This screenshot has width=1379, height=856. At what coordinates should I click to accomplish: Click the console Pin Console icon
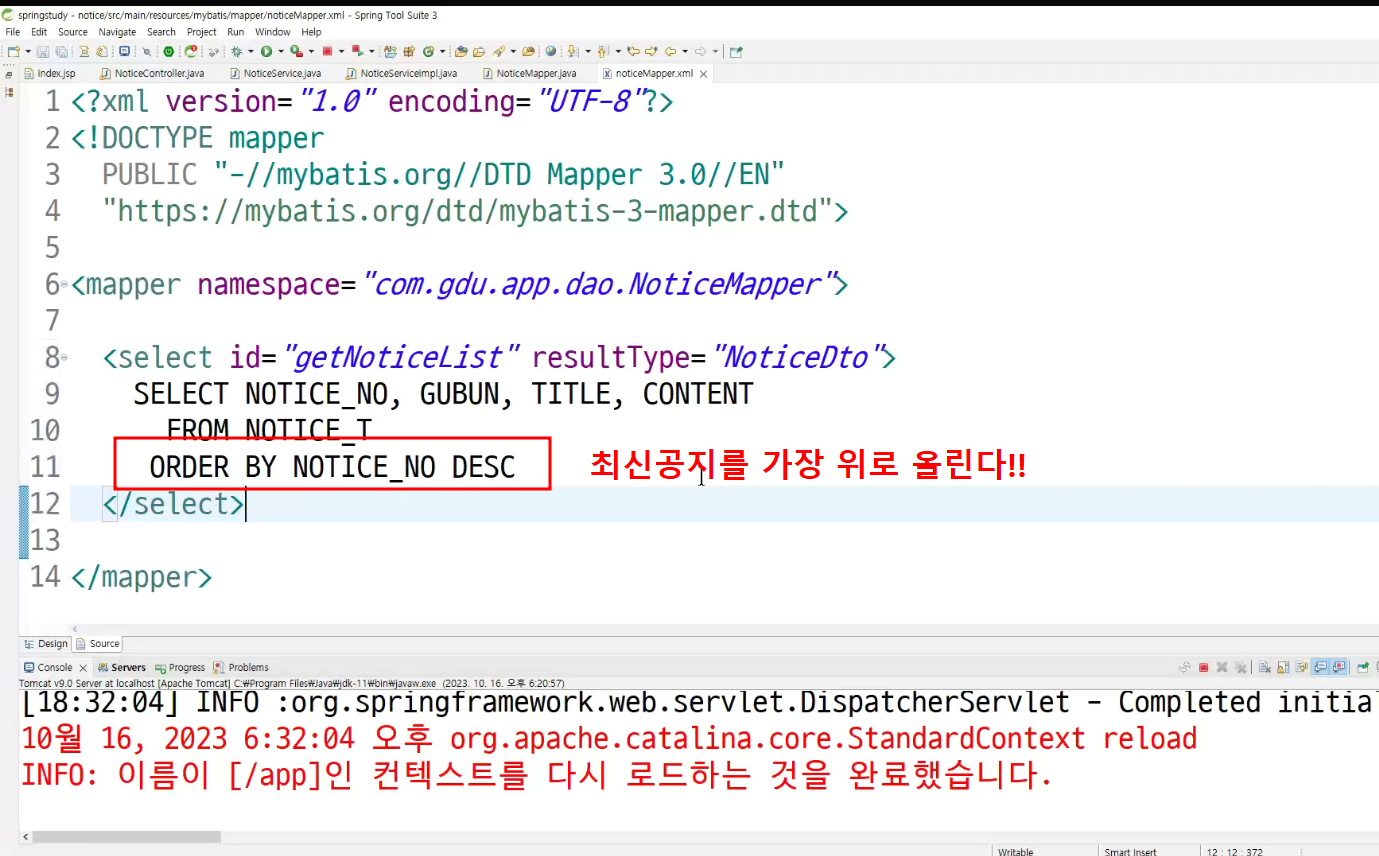point(1363,667)
